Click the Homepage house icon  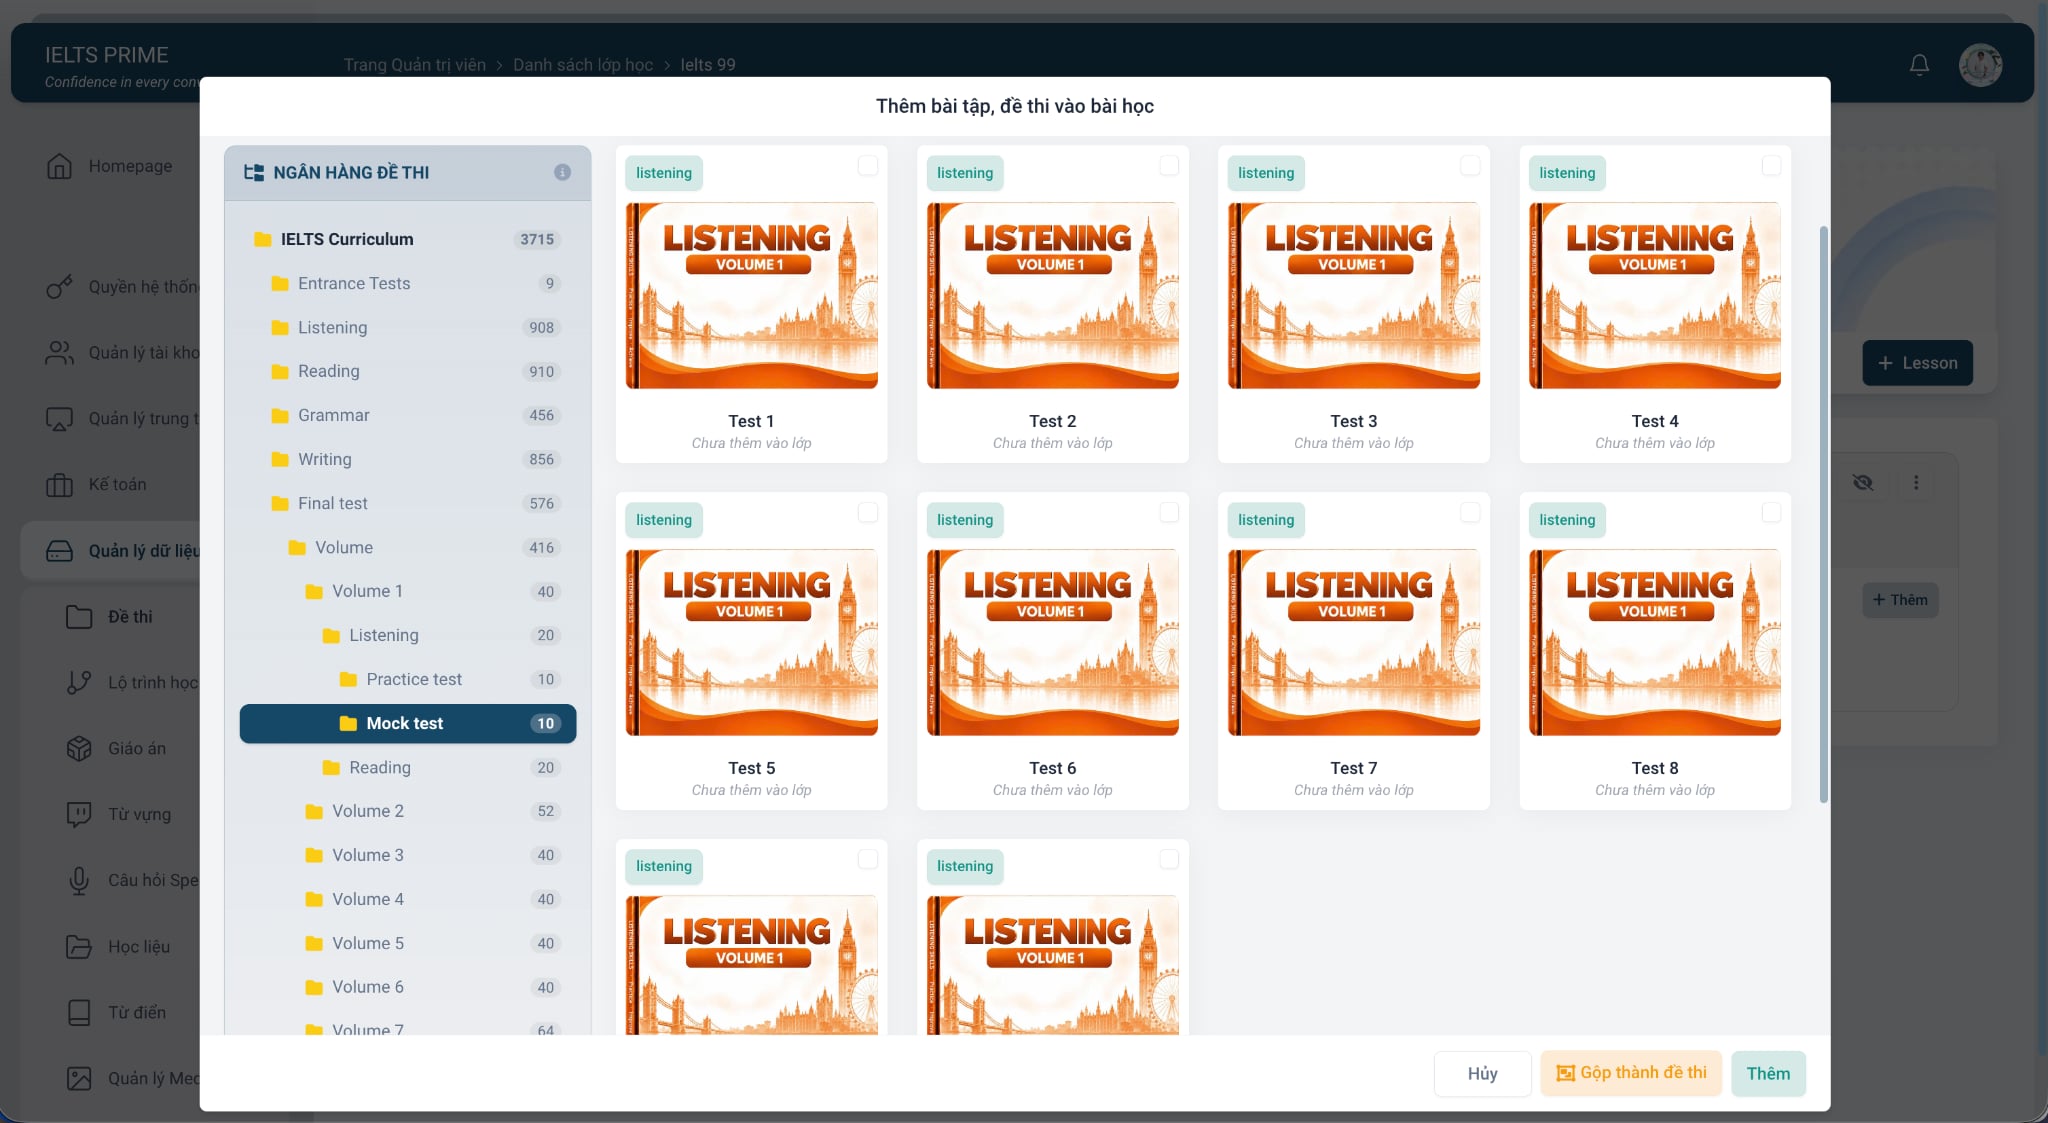tap(59, 166)
